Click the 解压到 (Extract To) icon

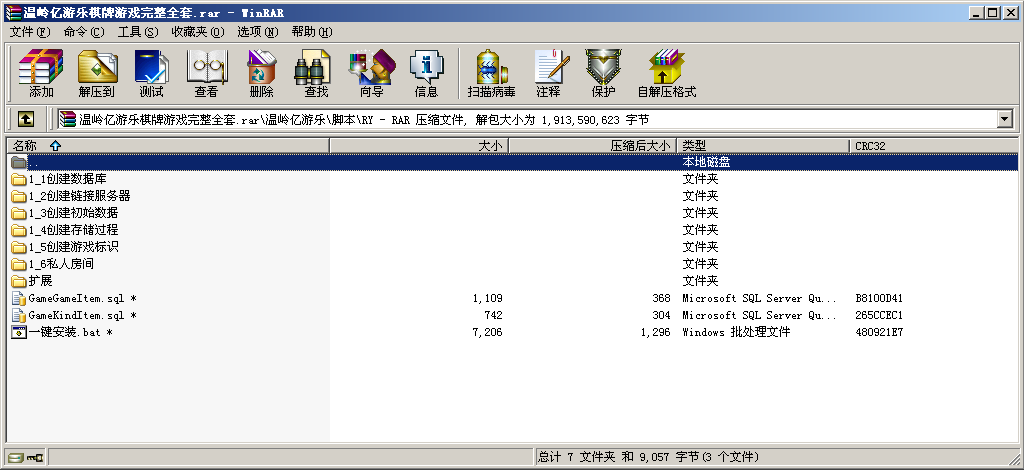[96, 74]
